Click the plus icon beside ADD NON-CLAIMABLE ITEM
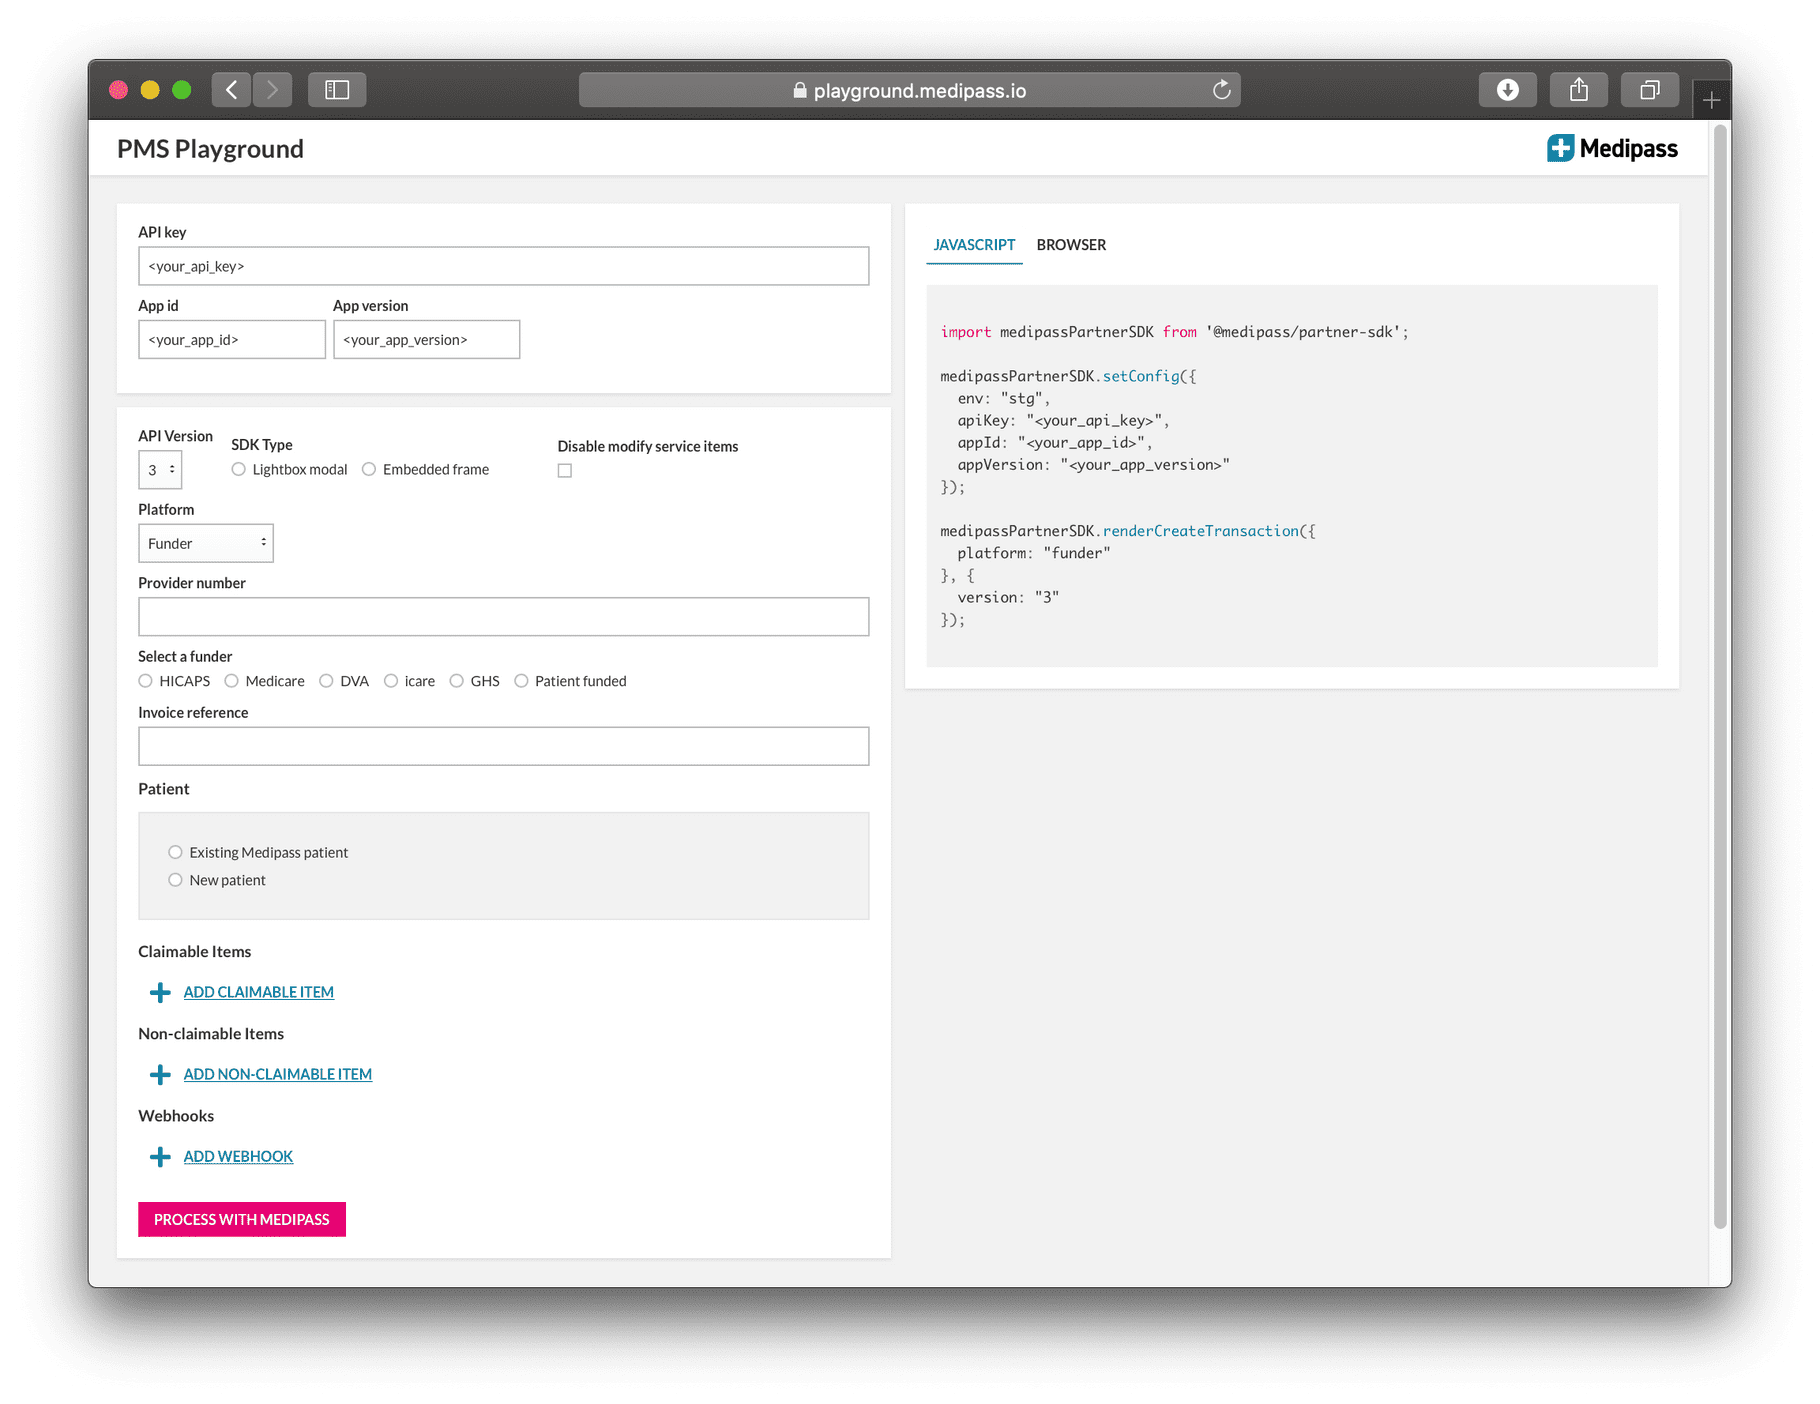This screenshot has height=1404, width=1820. (x=159, y=1074)
